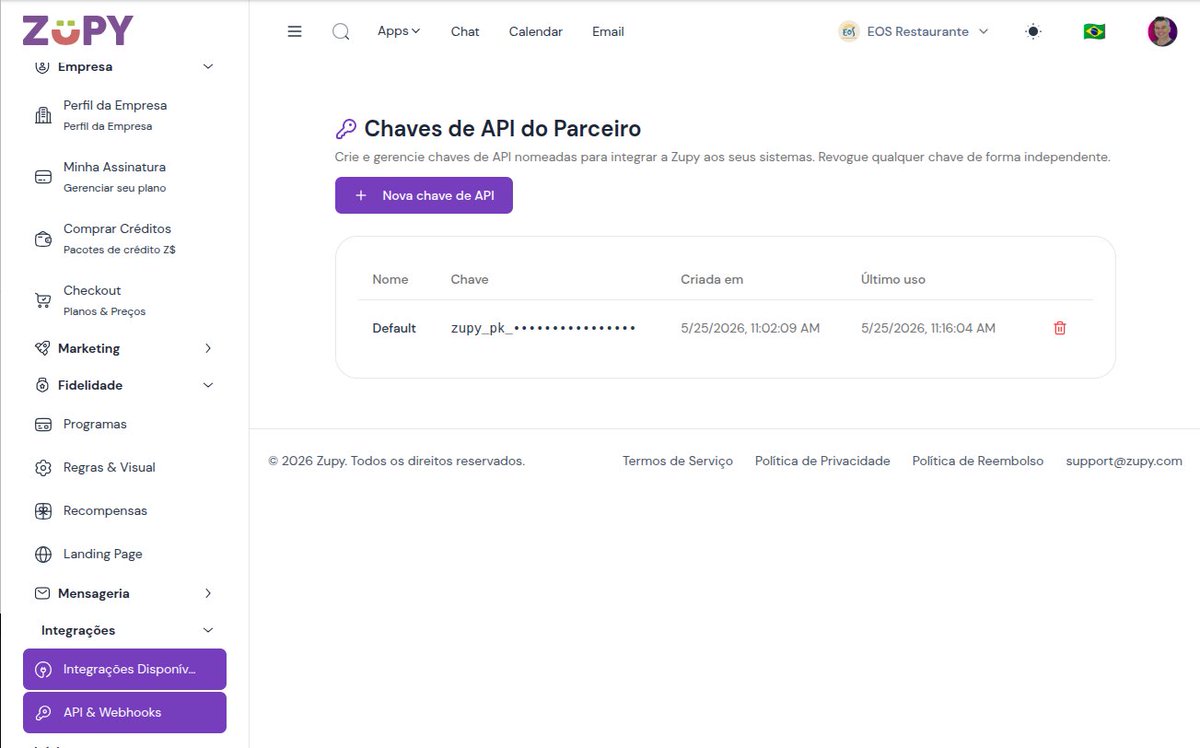Click the Marketing rocket icon
1200x748 pixels.
42,348
